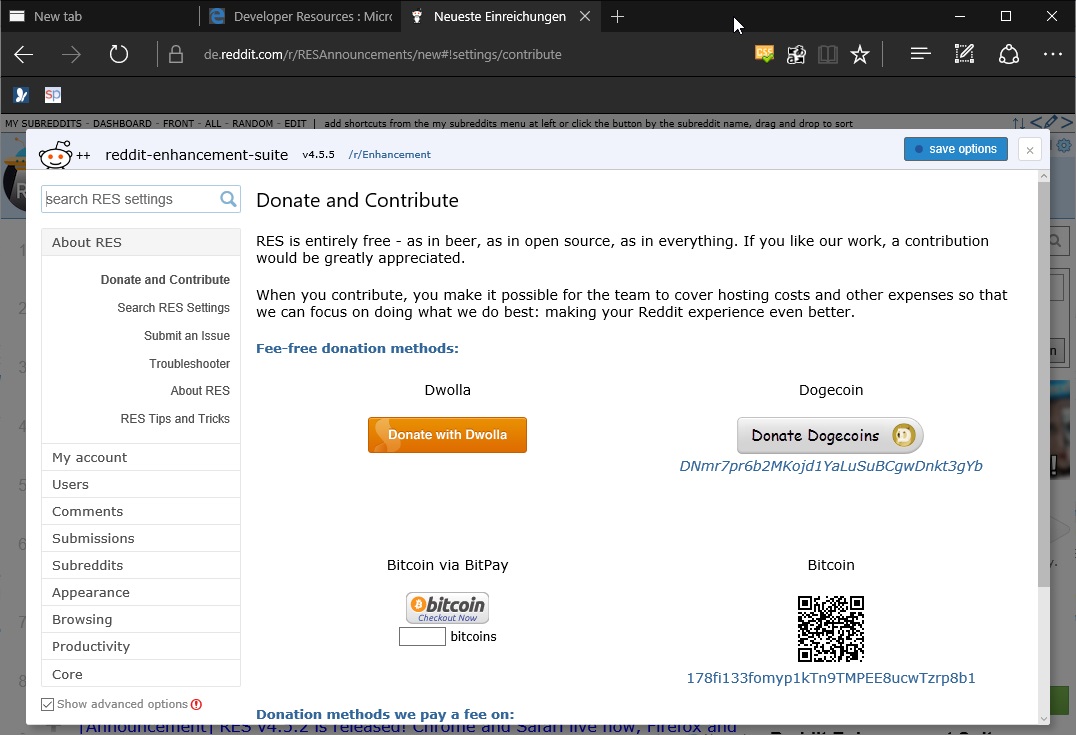Click the Bitcoin QR code image

tap(830, 629)
